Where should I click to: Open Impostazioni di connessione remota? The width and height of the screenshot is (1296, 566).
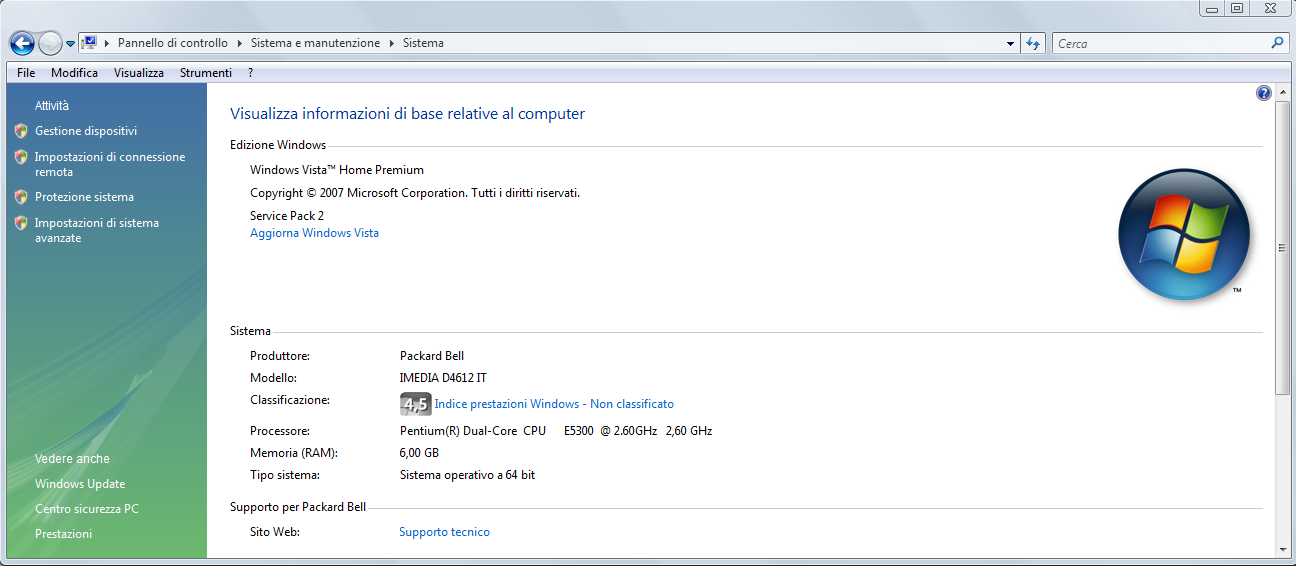pyautogui.click(x=110, y=164)
